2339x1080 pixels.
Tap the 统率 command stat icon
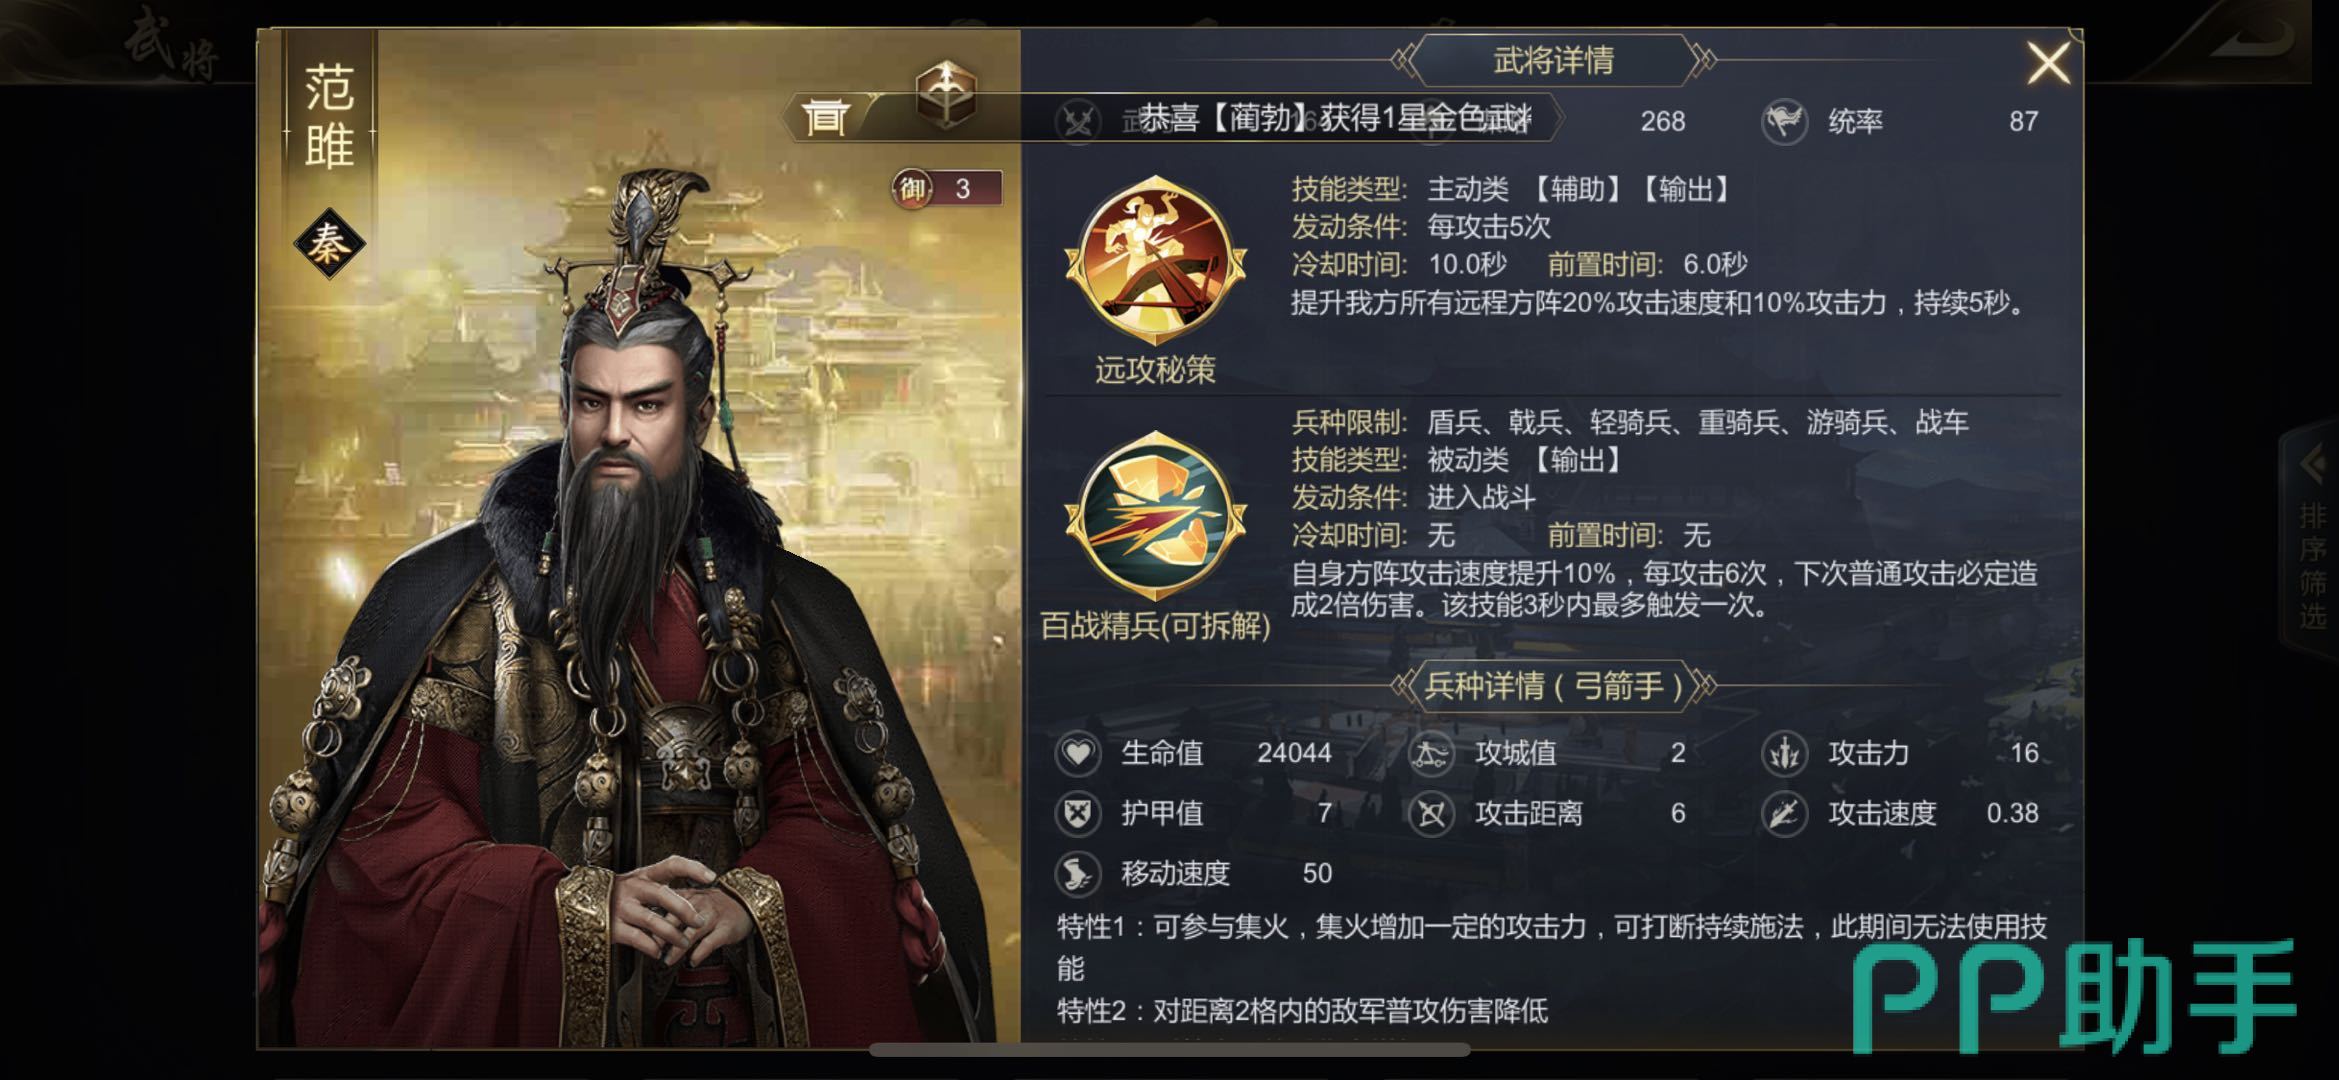(1785, 121)
